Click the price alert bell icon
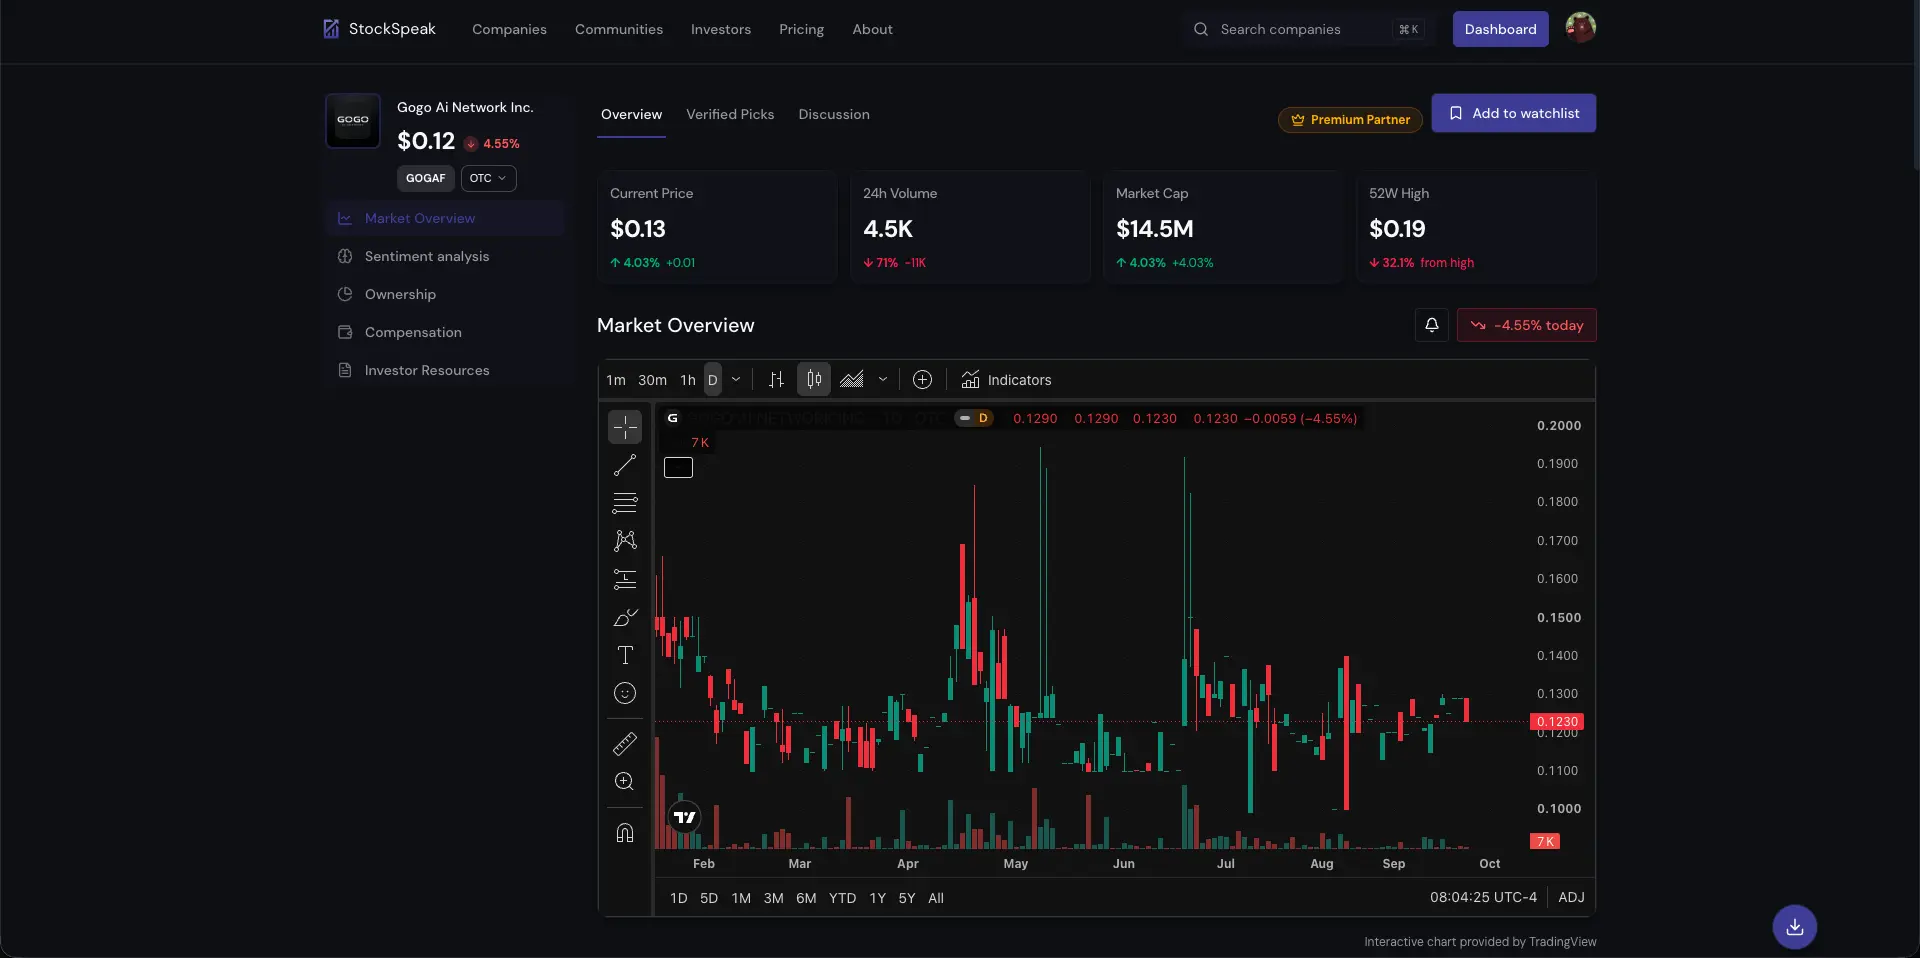1920x958 pixels. click(x=1432, y=325)
